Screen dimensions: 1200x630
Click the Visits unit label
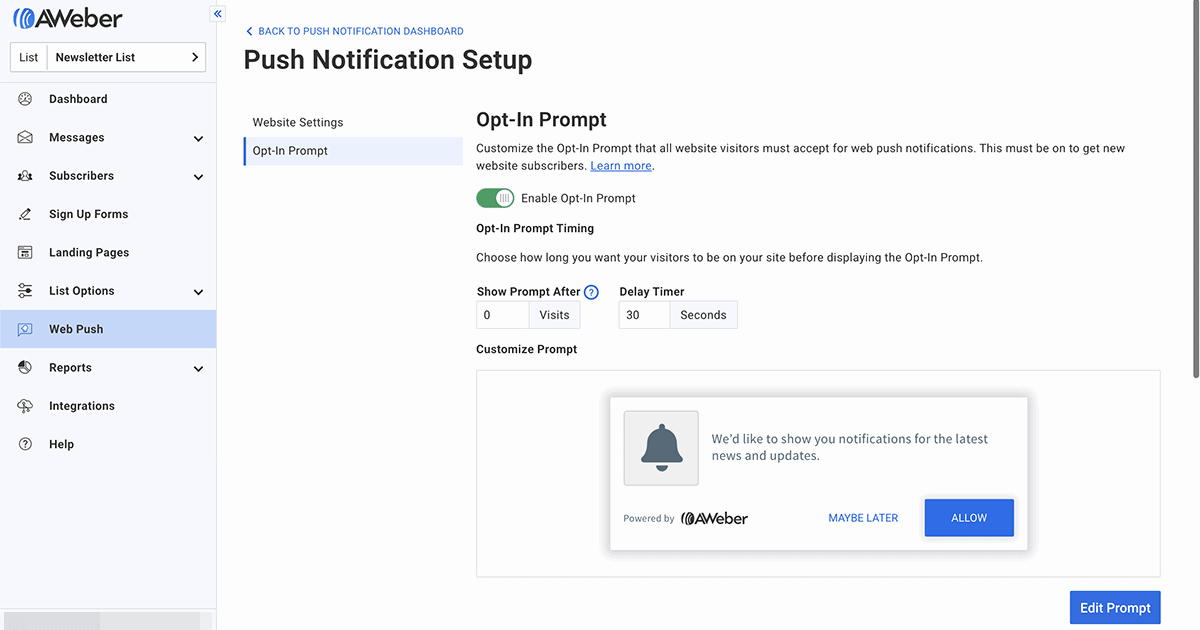(554, 315)
